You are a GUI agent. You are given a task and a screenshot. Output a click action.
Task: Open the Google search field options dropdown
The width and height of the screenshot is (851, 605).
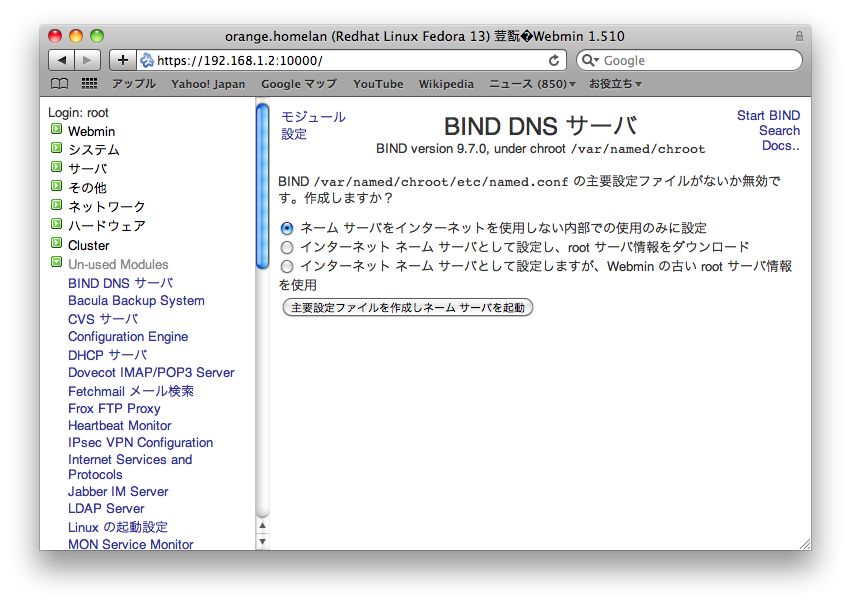point(591,59)
